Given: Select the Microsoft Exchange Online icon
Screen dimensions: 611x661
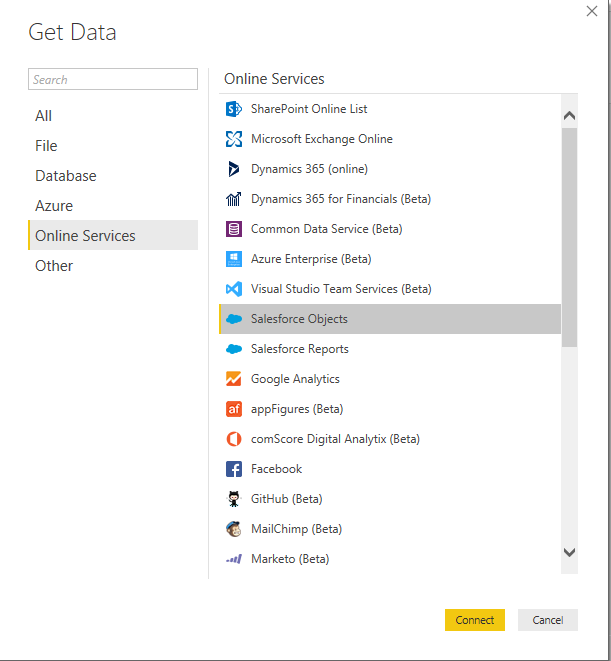Looking at the screenshot, I should click(x=234, y=139).
